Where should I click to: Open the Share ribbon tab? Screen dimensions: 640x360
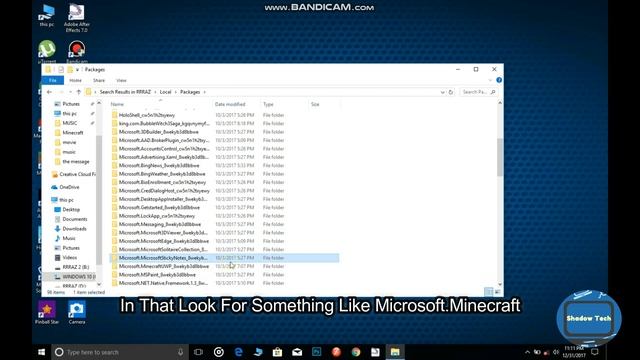[x=99, y=80]
